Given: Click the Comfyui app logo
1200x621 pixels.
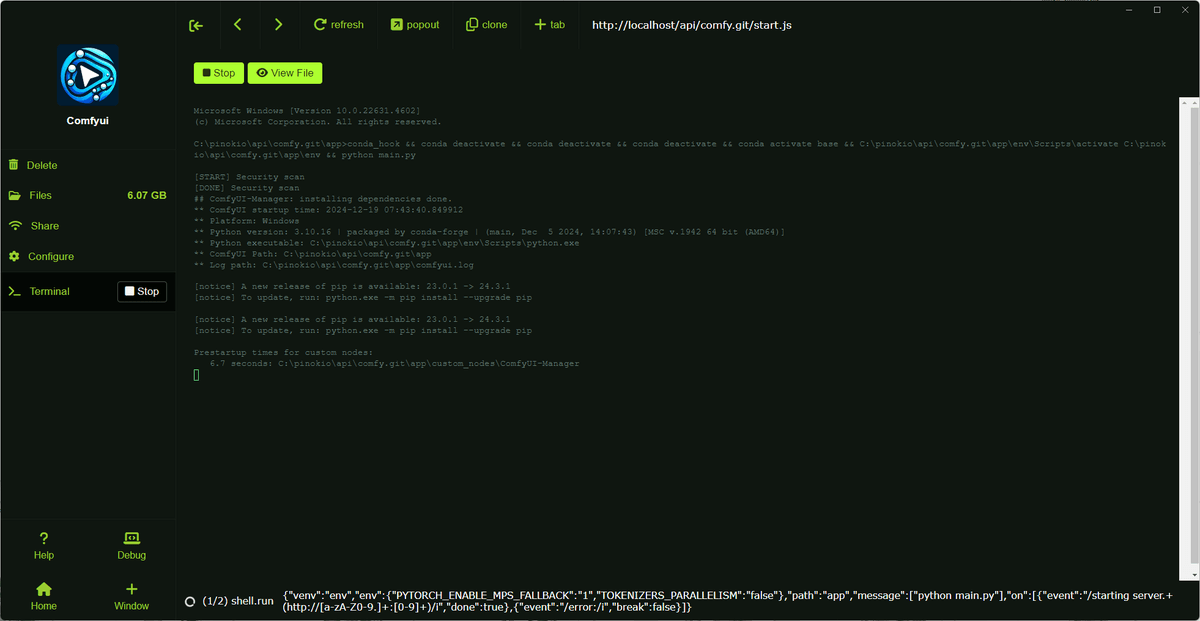Looking at the screenshot, I should click(87, 75).
